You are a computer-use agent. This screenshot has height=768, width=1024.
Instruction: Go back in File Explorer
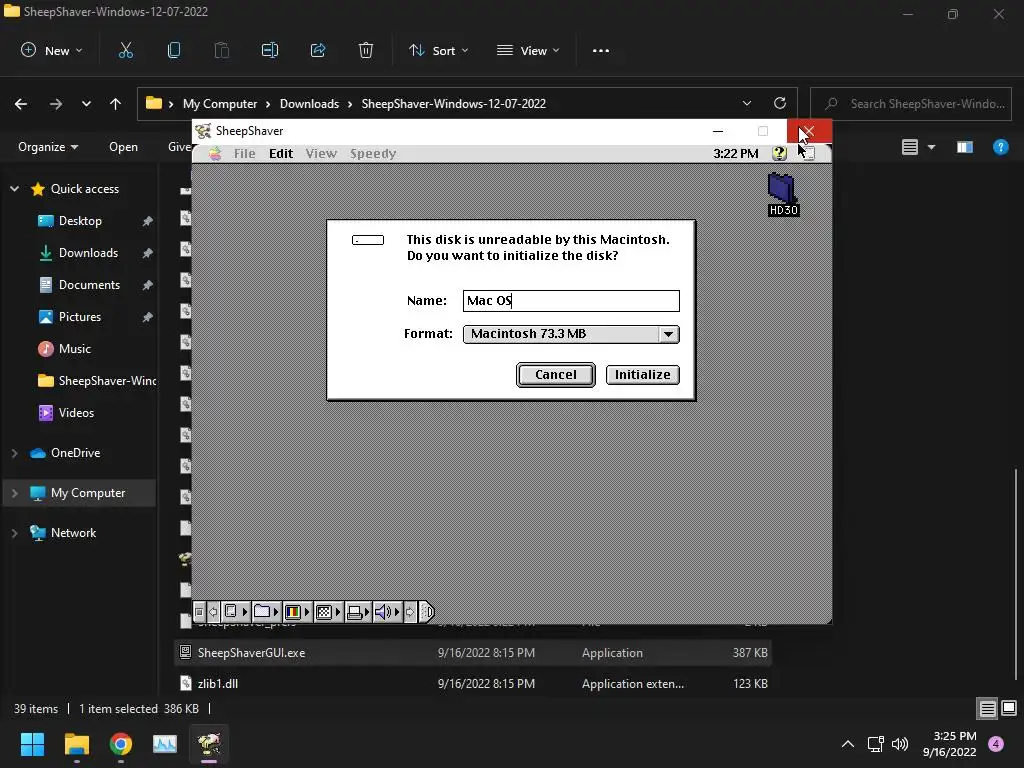[21, 104]
